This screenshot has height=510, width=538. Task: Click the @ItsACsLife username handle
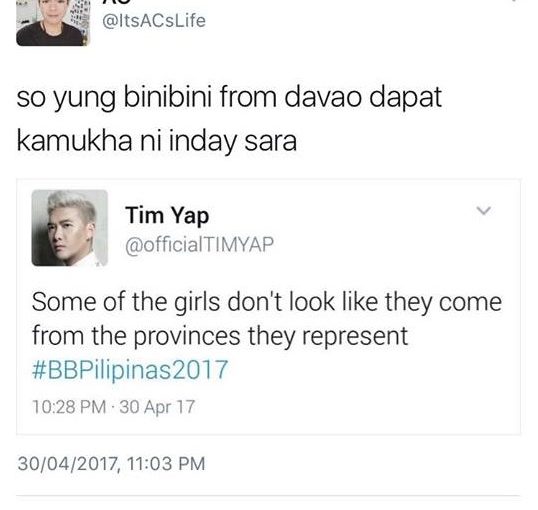154,21
